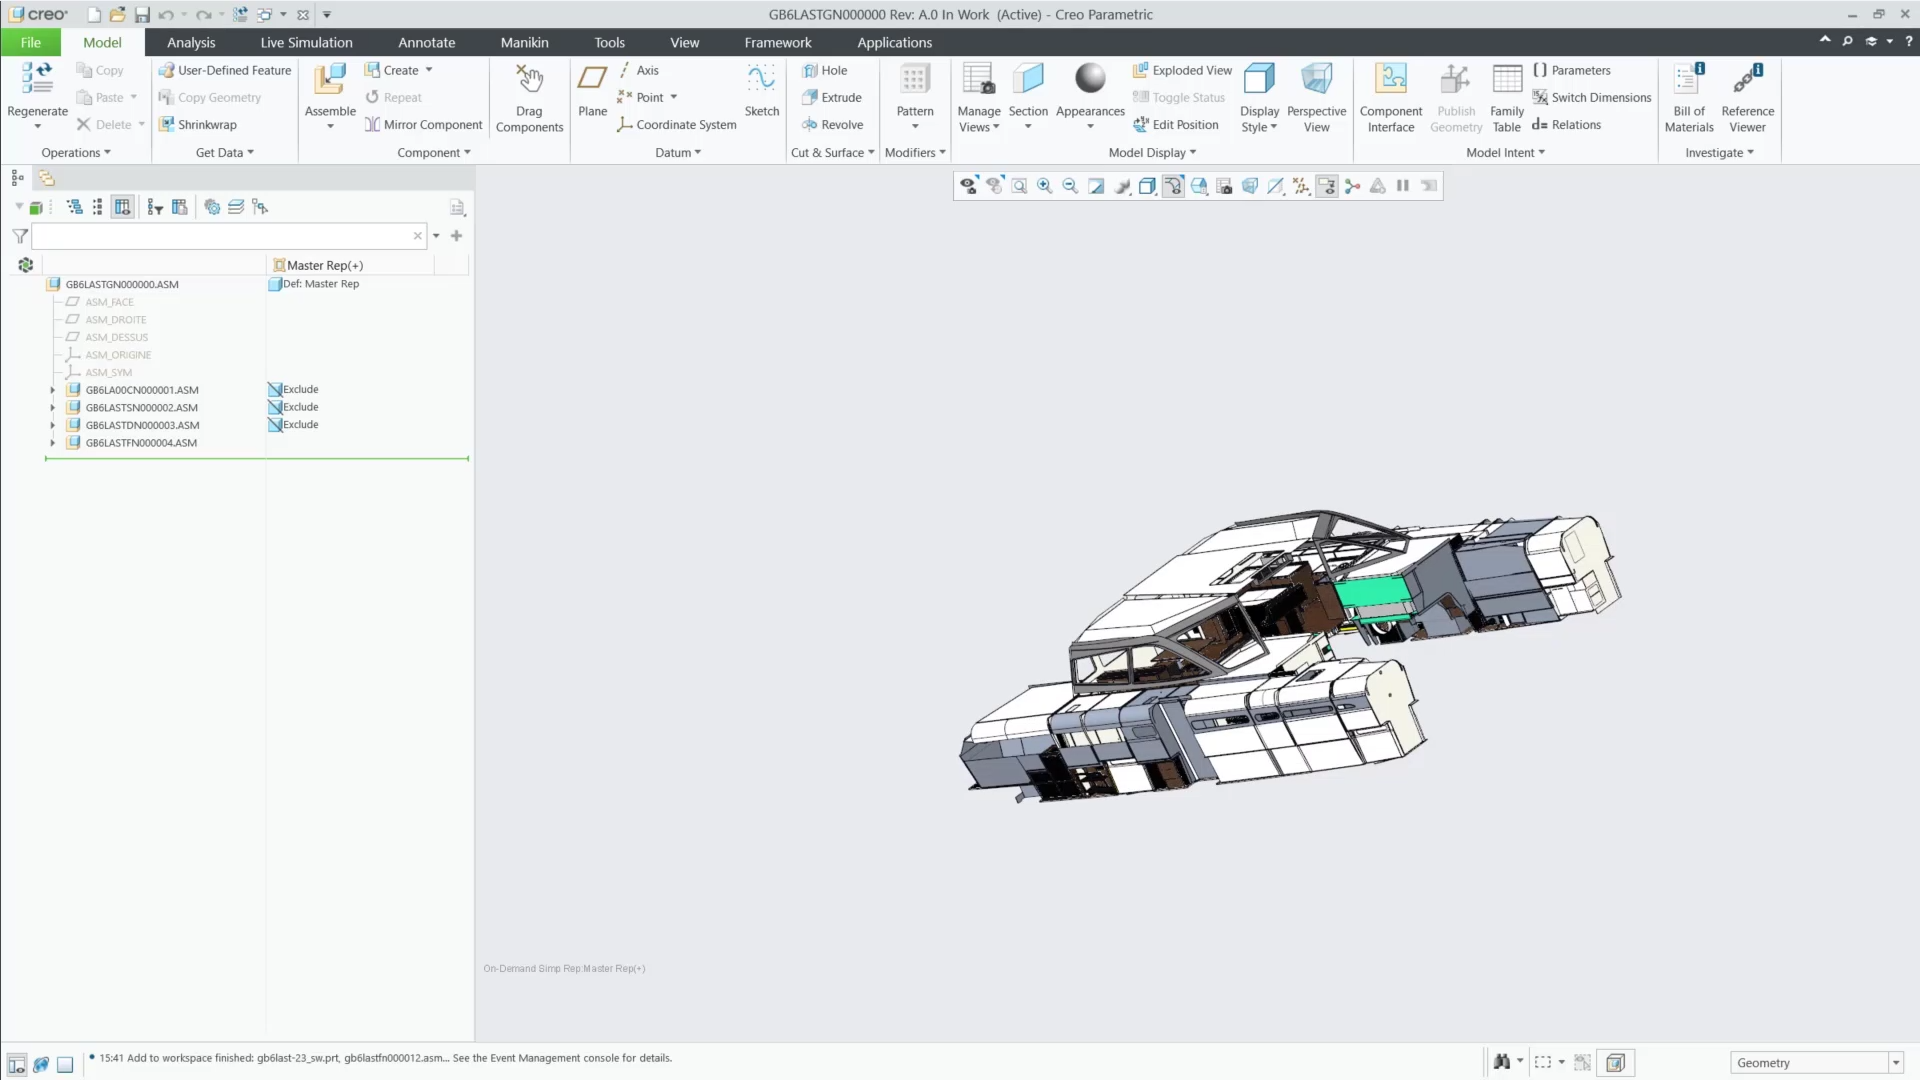The width and height of the screenshot is (1920, 1080).
Task: Click the Relations button
Action: point(1566,124)
